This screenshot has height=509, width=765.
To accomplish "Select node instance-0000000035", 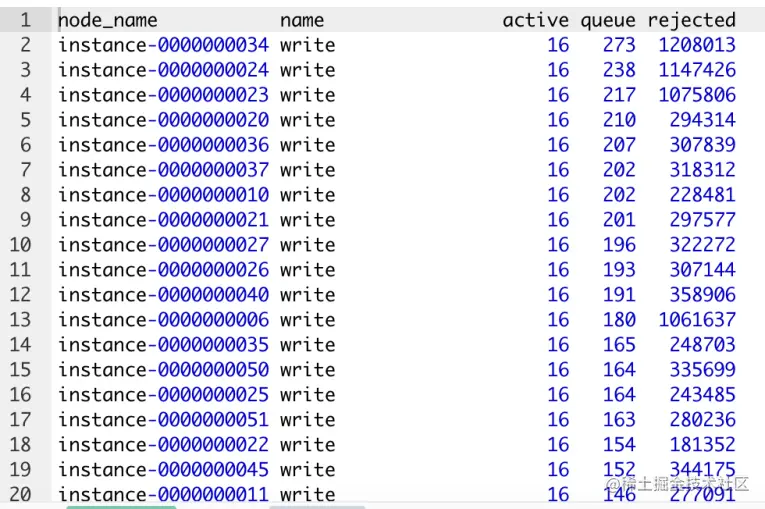I will pyautogui.click(x=163, y=345).
